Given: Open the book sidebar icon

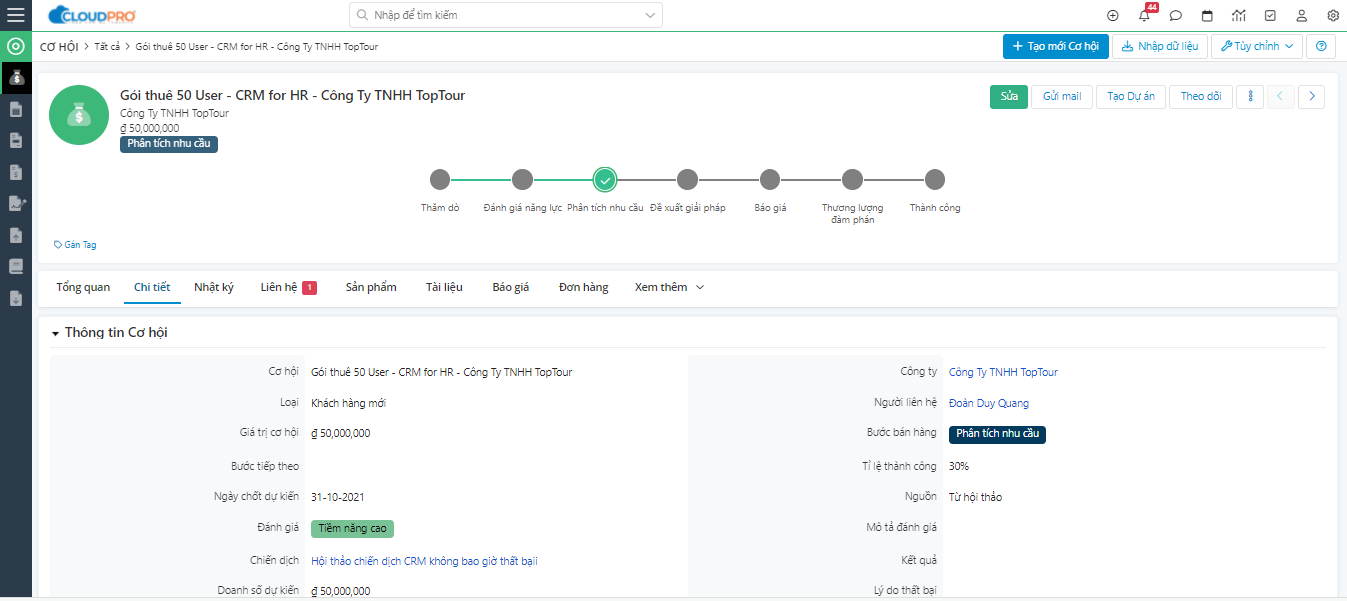Looking at the screenshot, I should coord(16,266).
